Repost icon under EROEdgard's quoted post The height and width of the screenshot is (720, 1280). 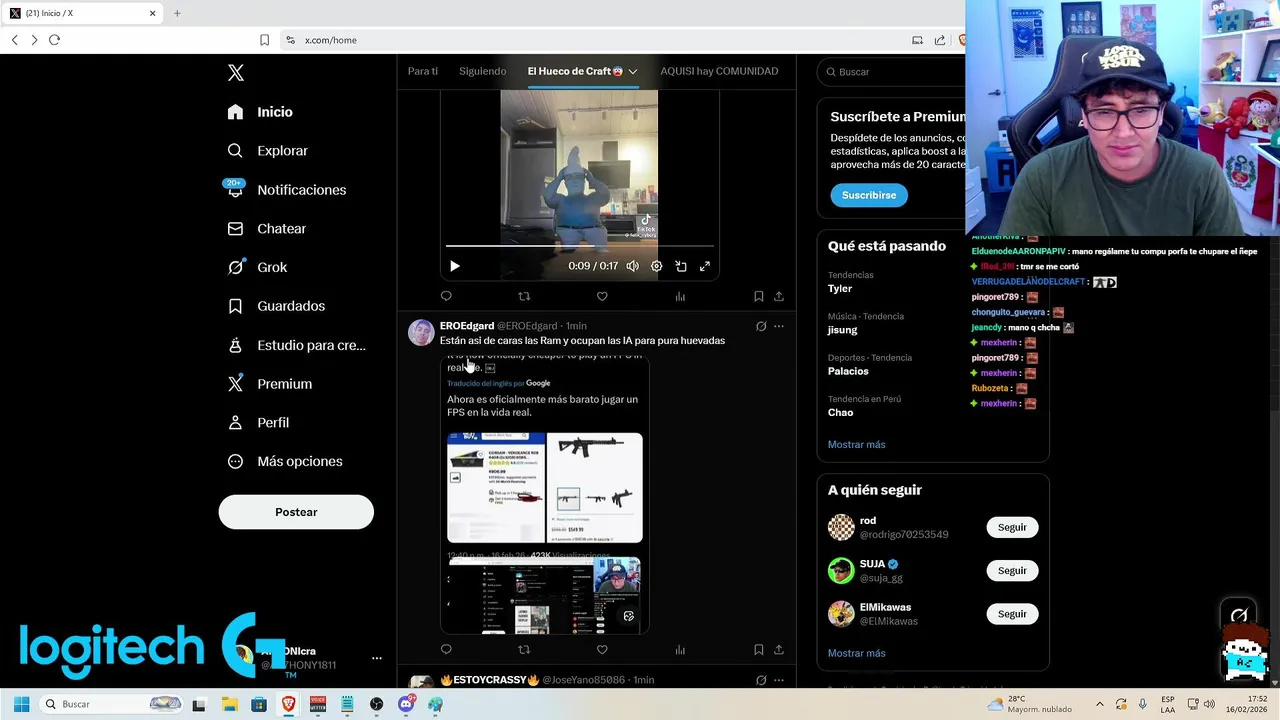524,650
